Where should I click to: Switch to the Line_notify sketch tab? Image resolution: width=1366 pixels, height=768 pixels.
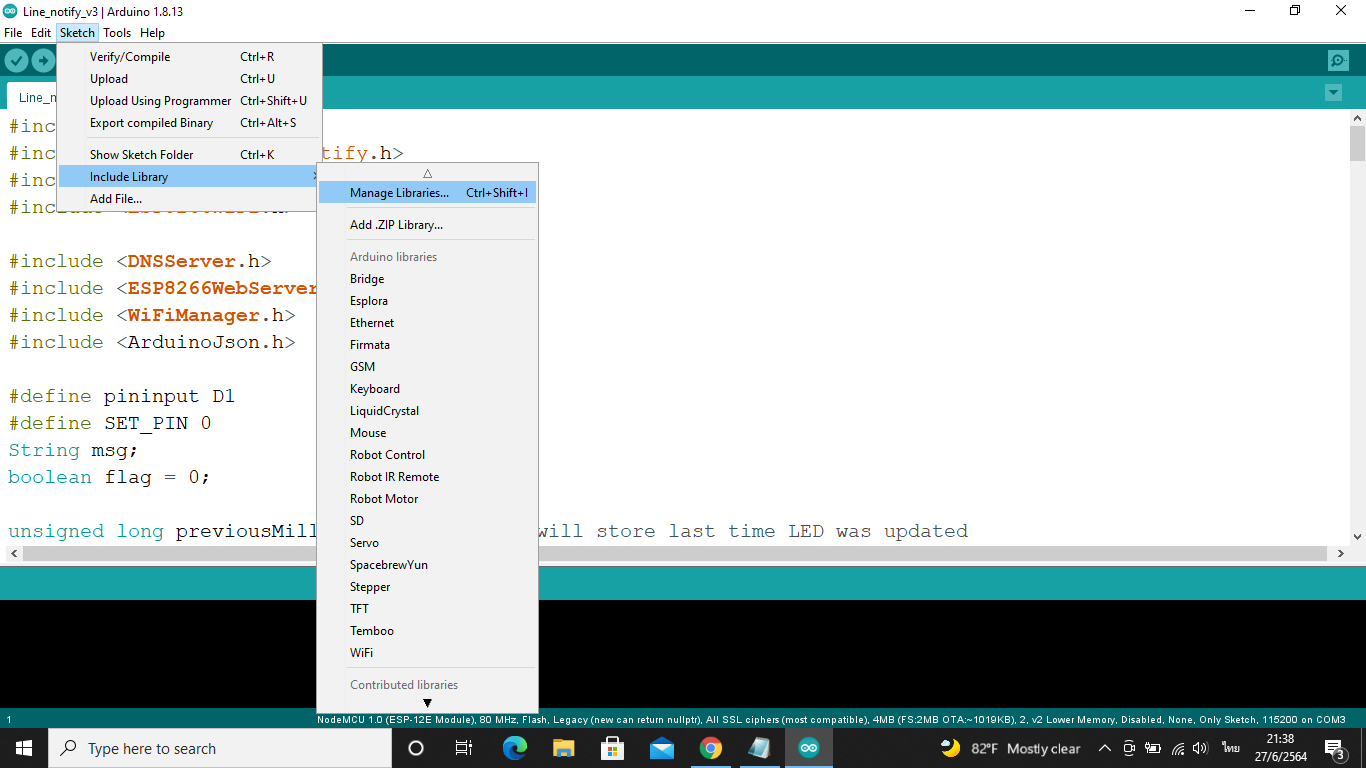(32, 97)
